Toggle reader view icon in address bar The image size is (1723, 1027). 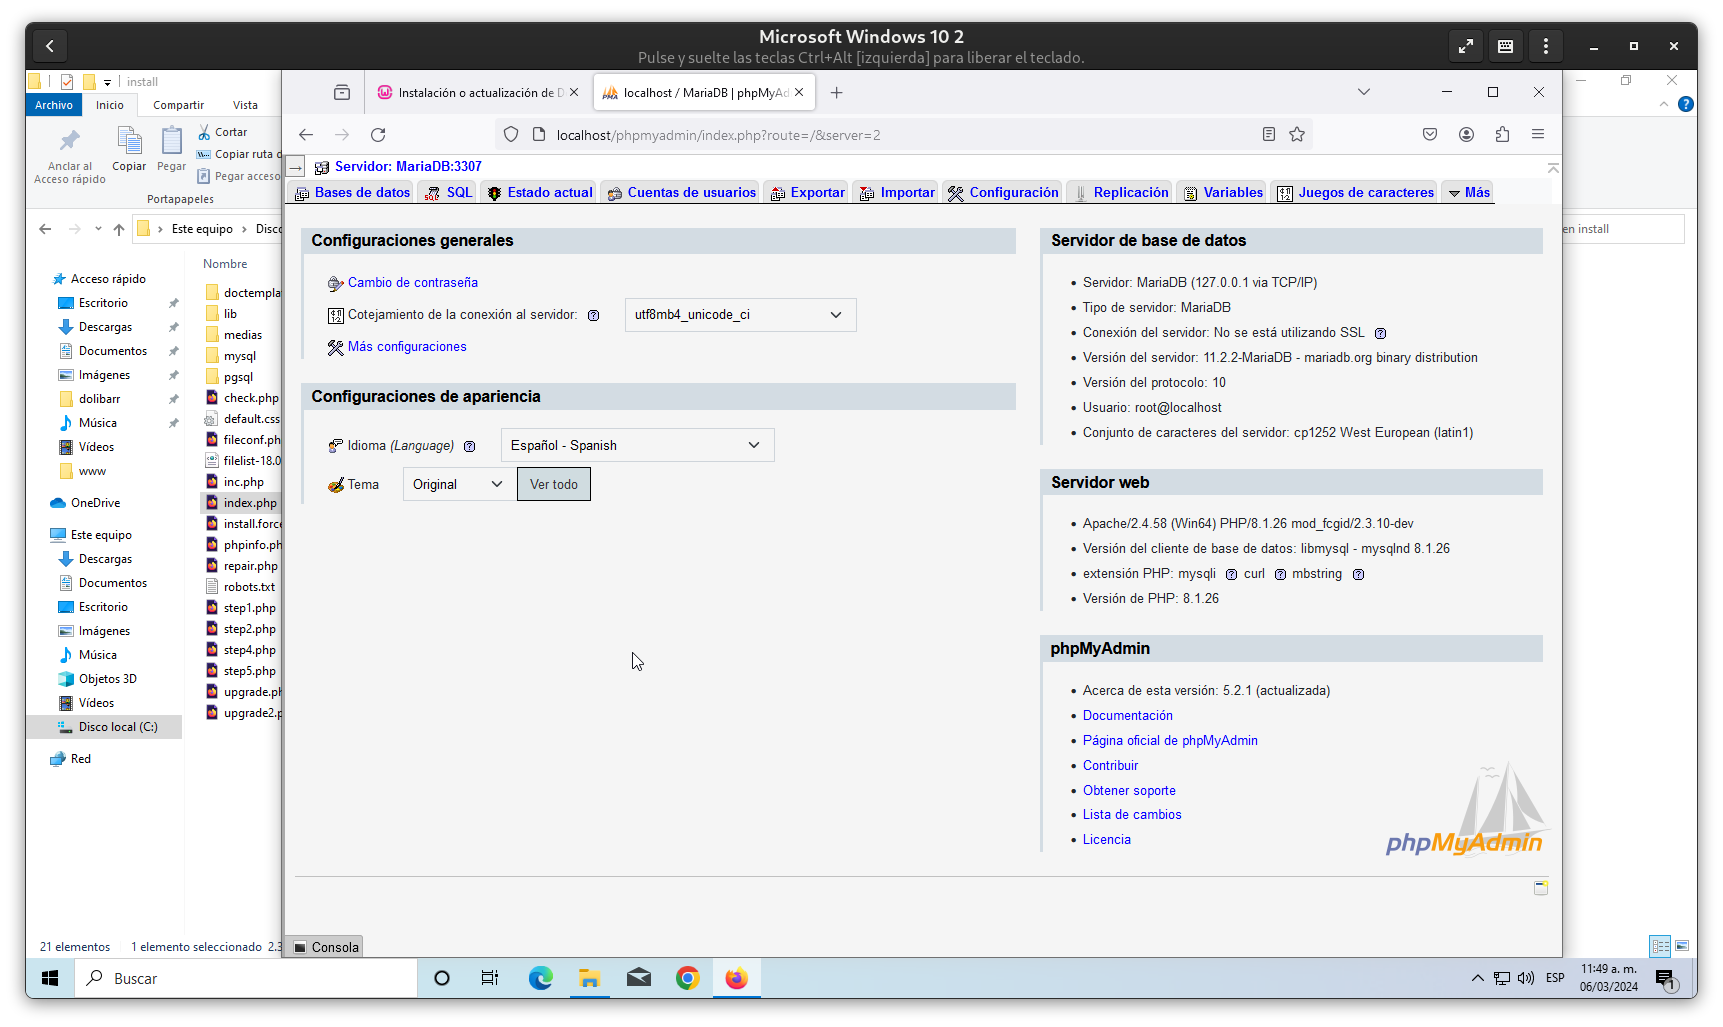pyautogui.click(x=1269, y=135)
